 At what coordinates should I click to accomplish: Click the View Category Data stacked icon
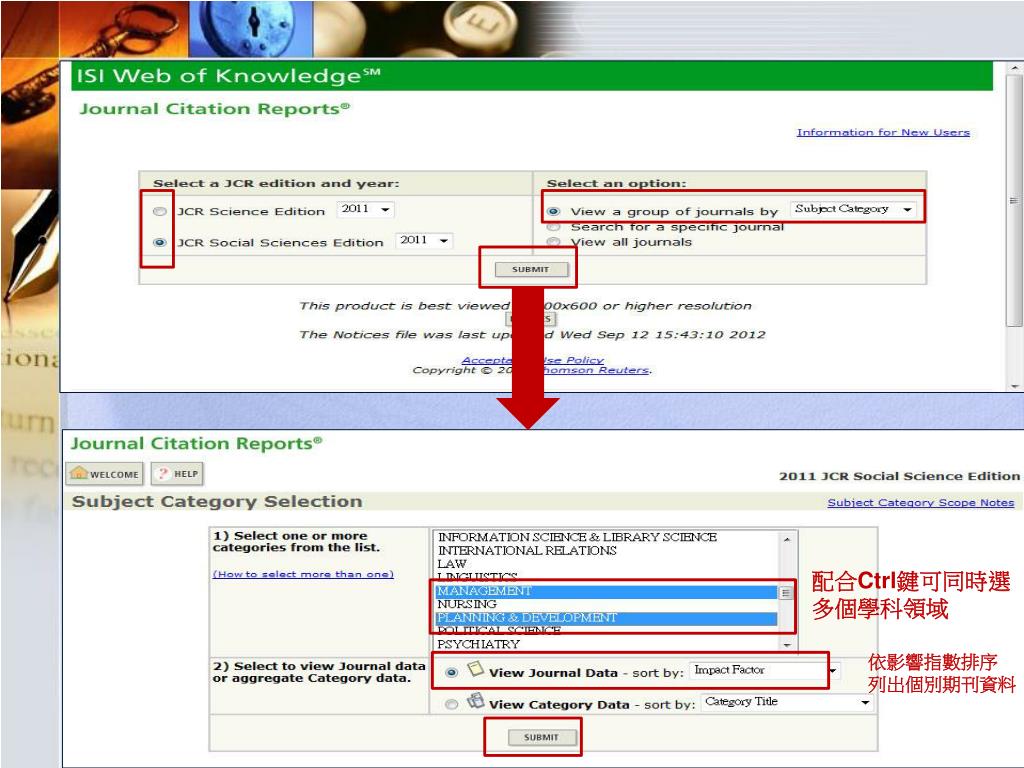[475, 701]
